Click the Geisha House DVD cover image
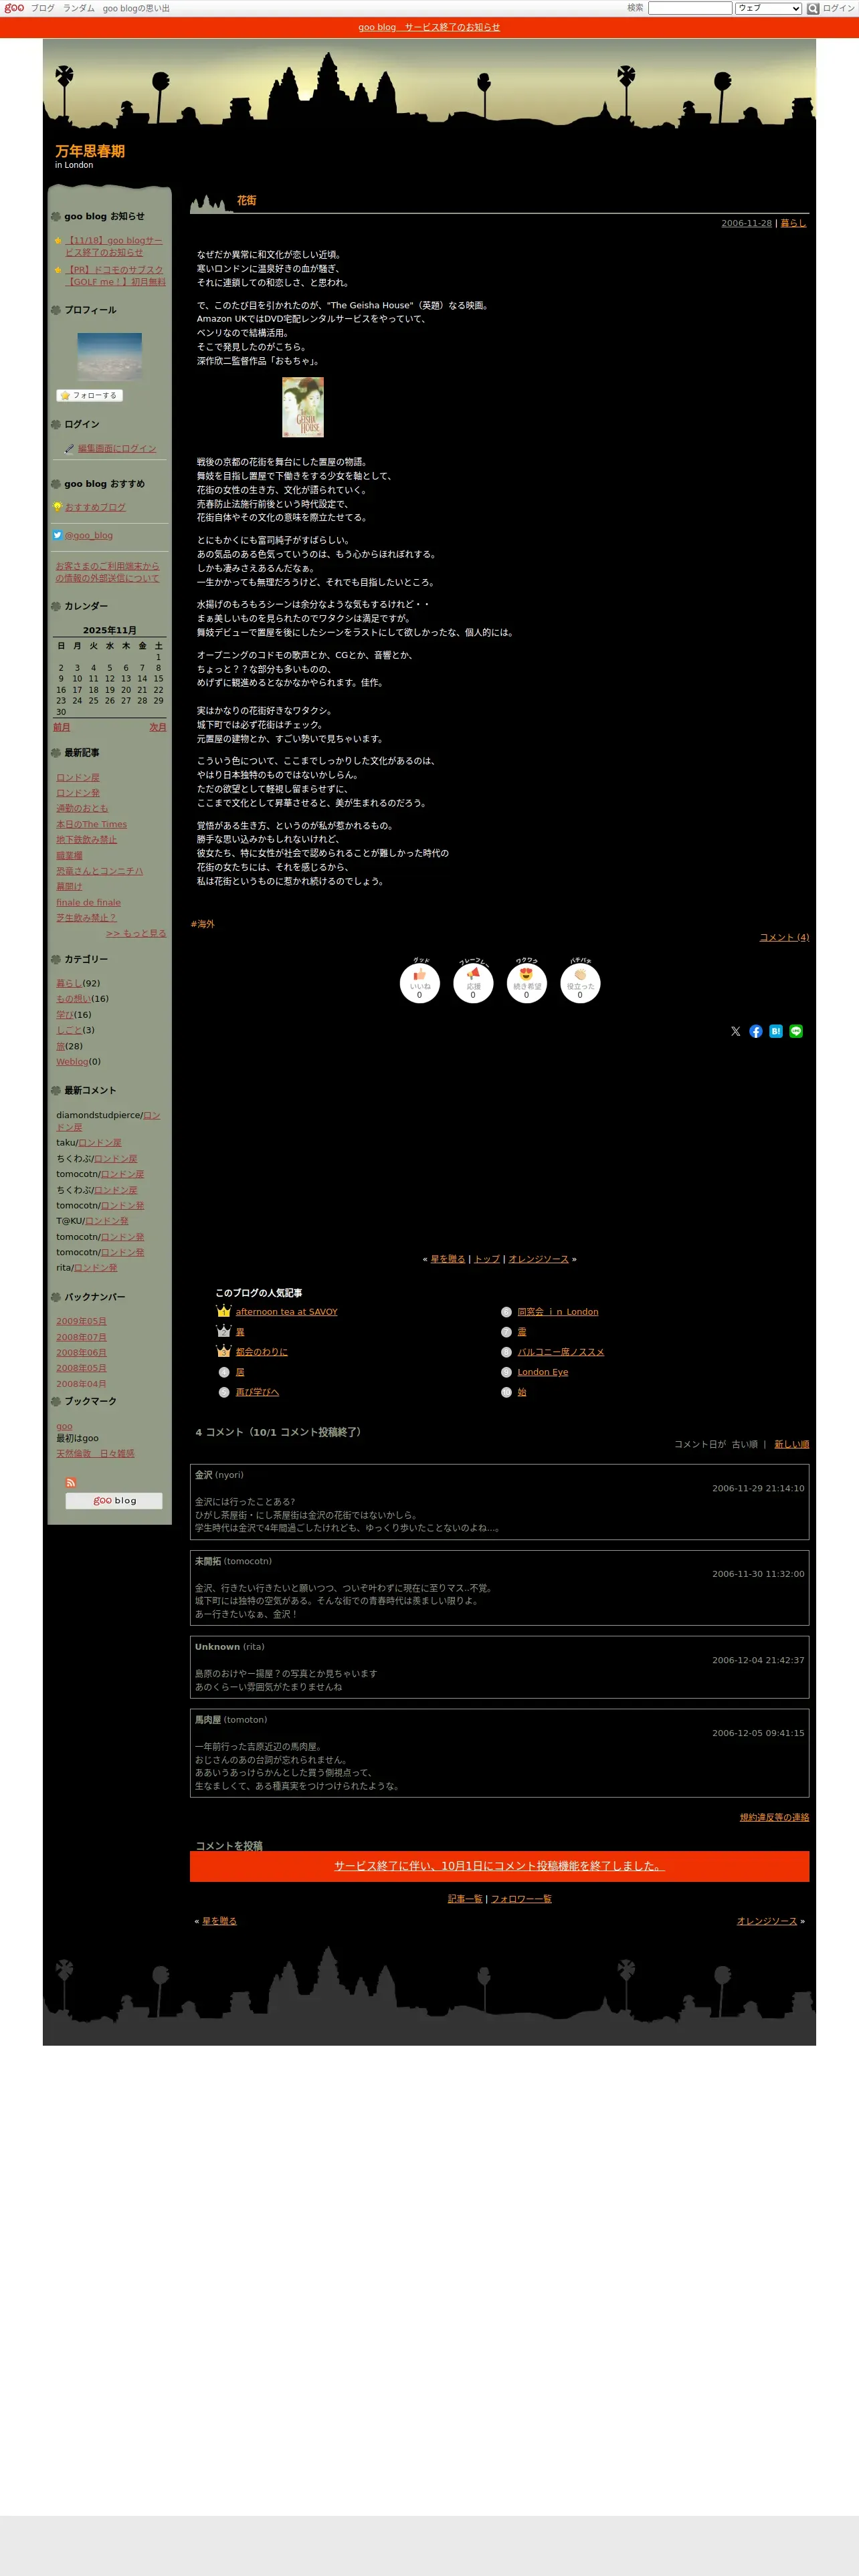 click(303, 407)
